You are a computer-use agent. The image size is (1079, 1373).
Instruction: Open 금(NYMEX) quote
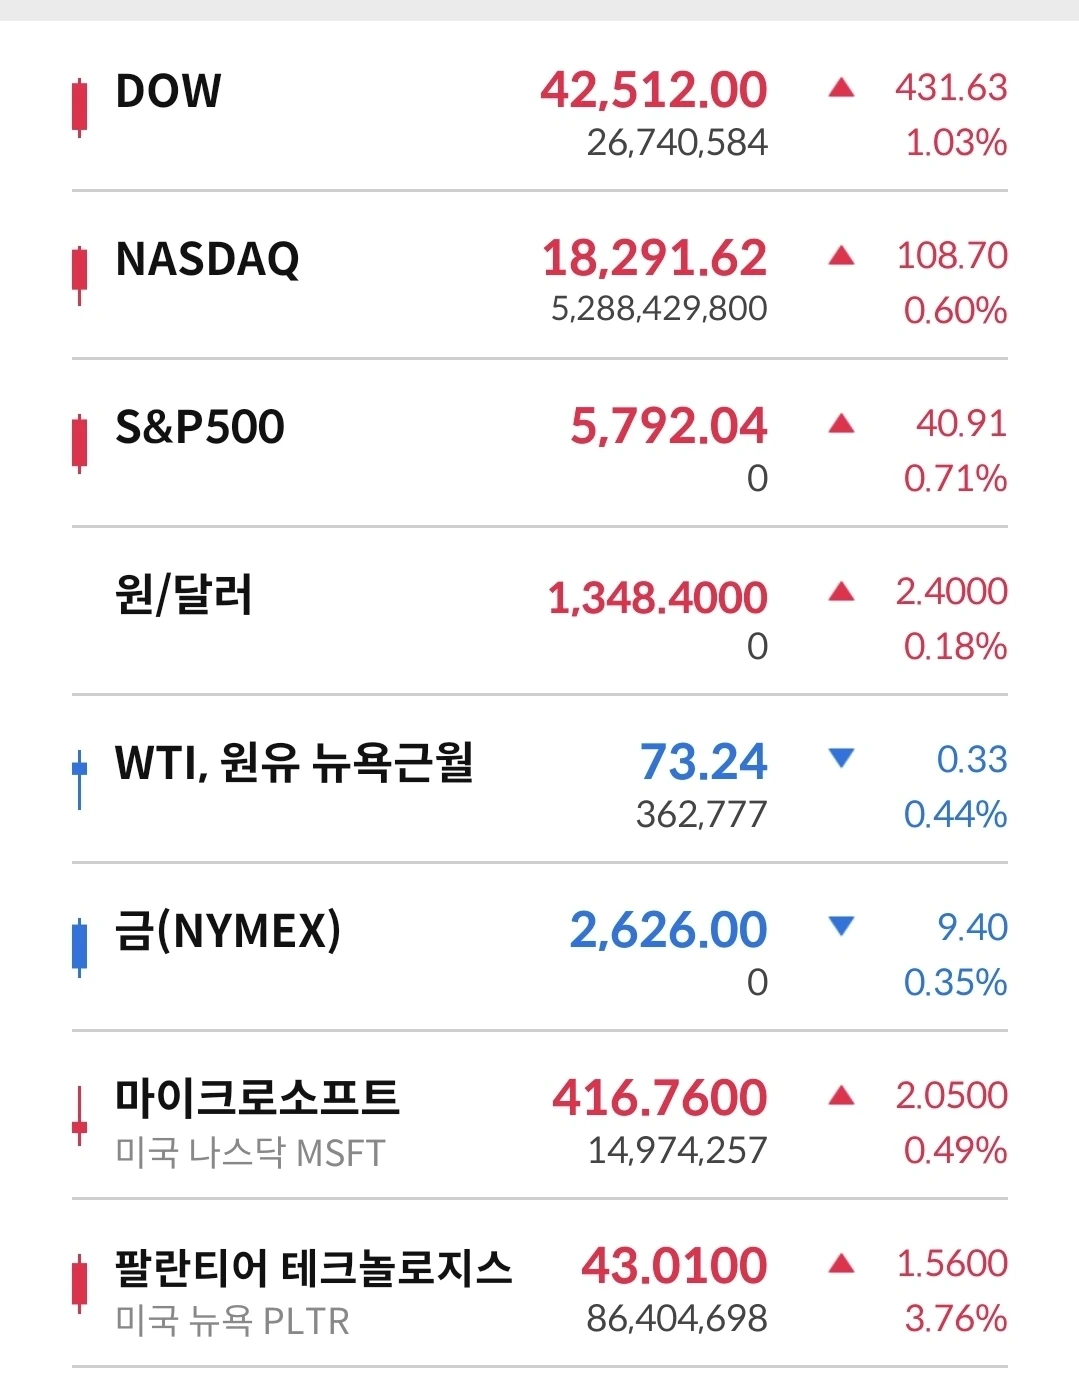(x=540, y=947)
